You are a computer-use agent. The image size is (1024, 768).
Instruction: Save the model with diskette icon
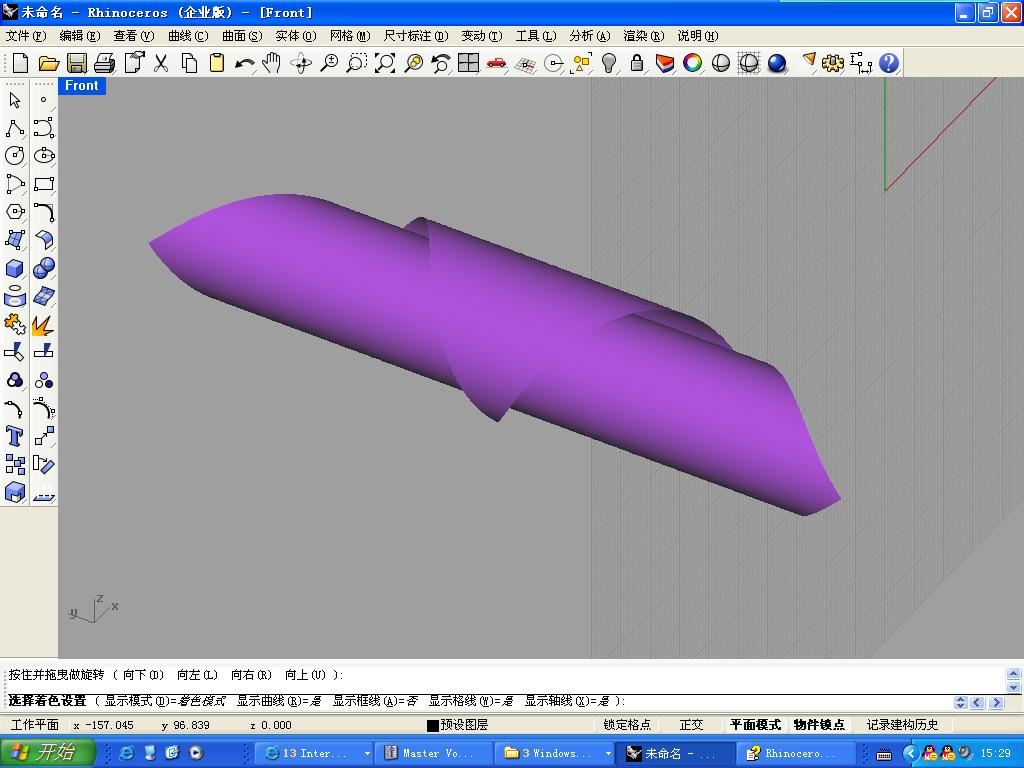pos(76,63)
